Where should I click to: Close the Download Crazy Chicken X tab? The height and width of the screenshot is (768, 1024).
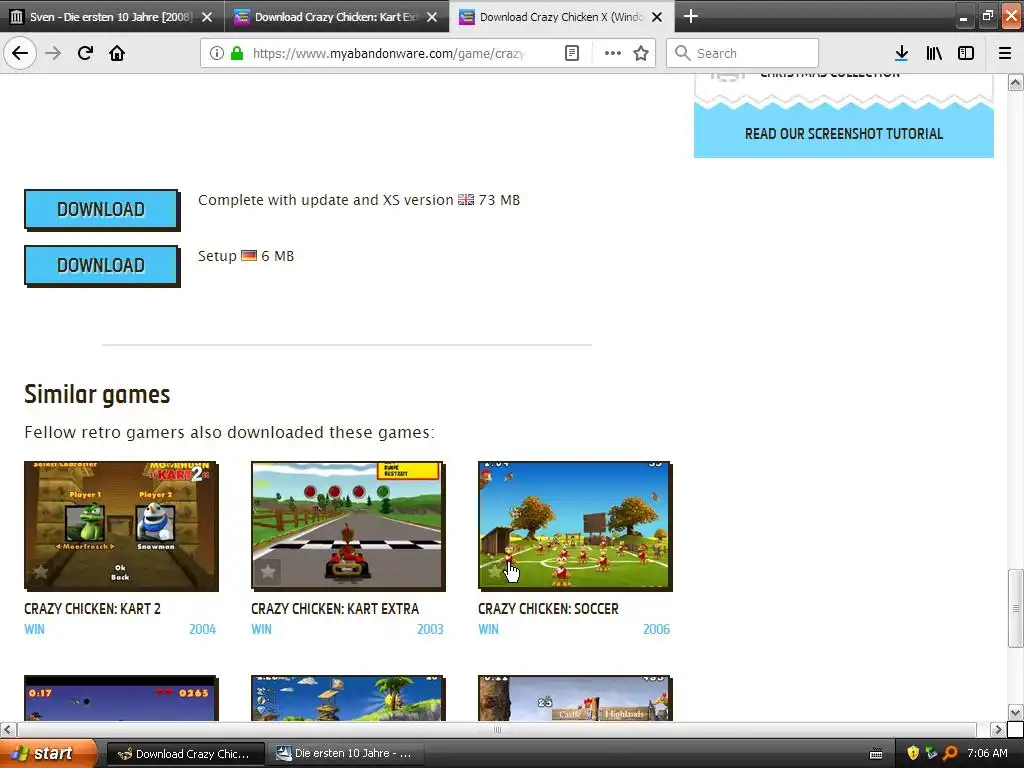click(657, 17)
